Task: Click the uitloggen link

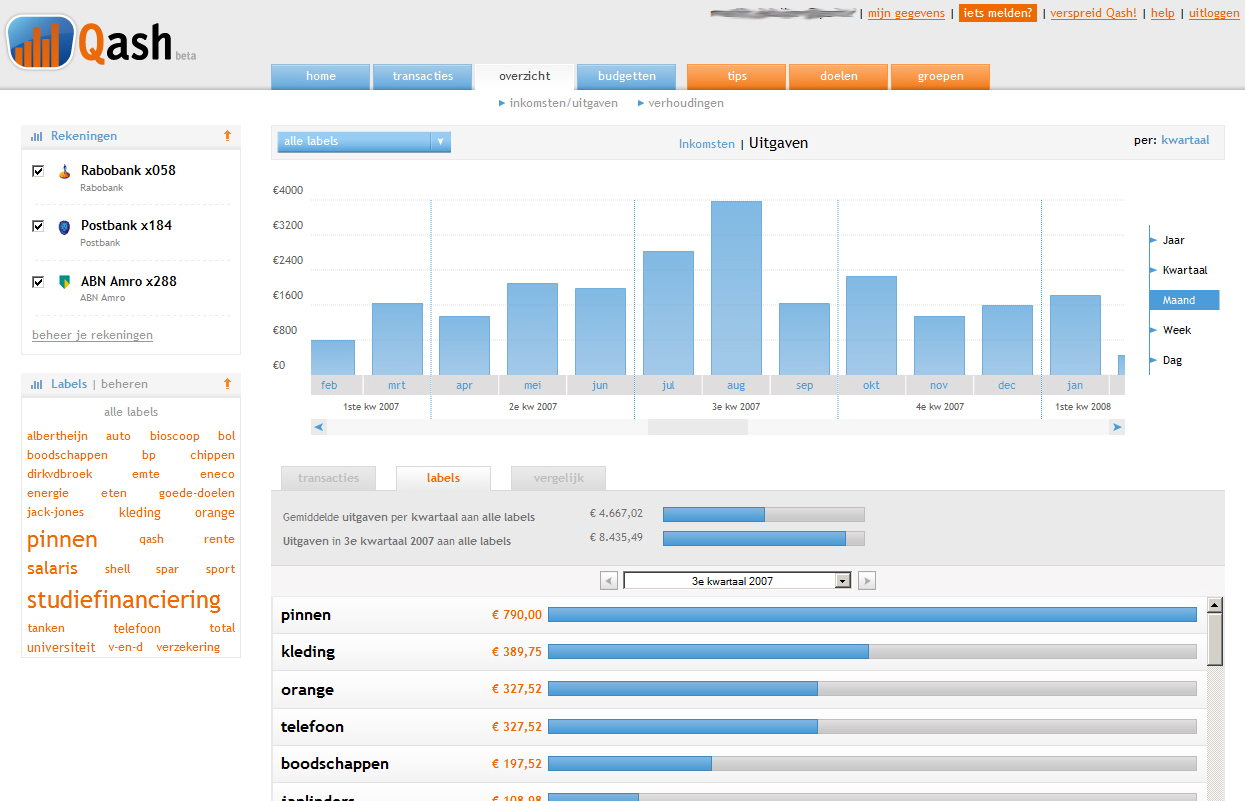Action: [1213, 13]
